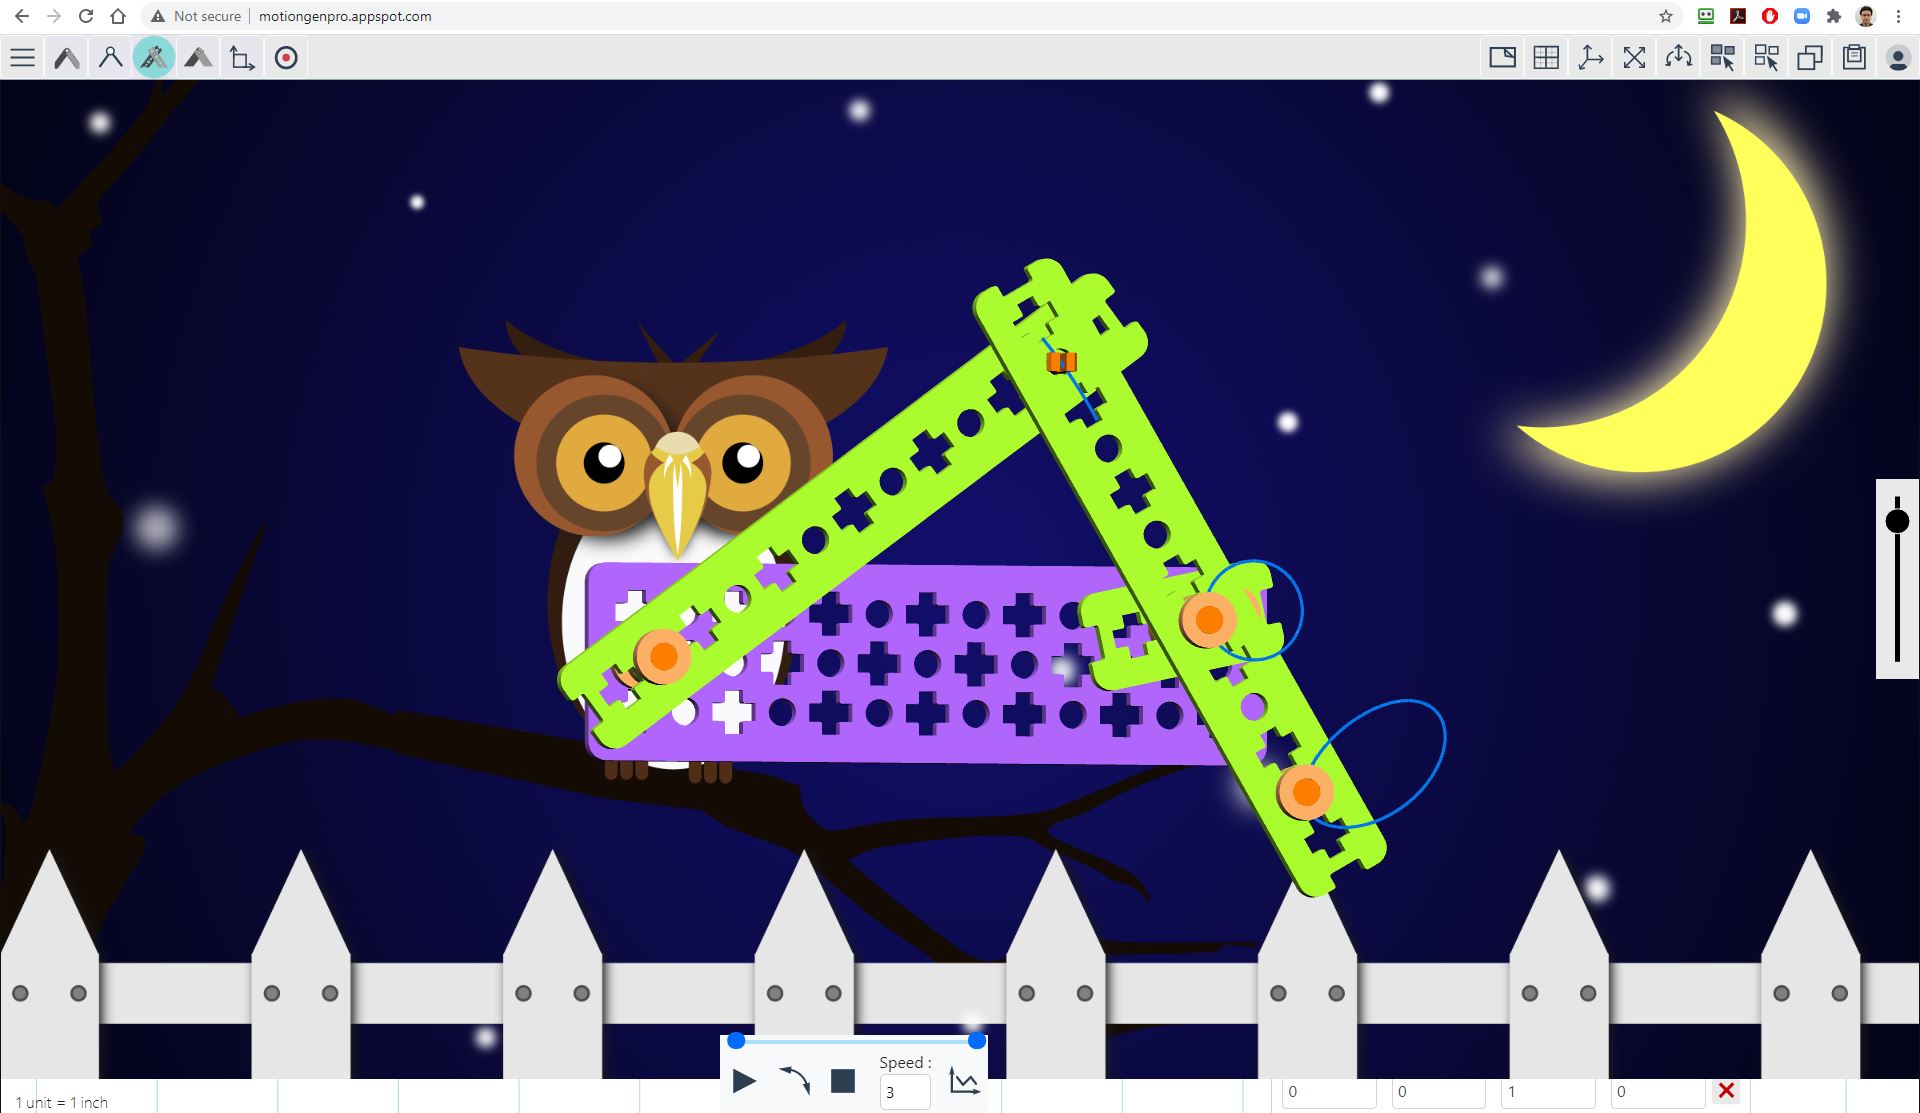Screen dimensions: 1920x1113
Task: Toggle the grid display icon
Action: point(1546,58)
